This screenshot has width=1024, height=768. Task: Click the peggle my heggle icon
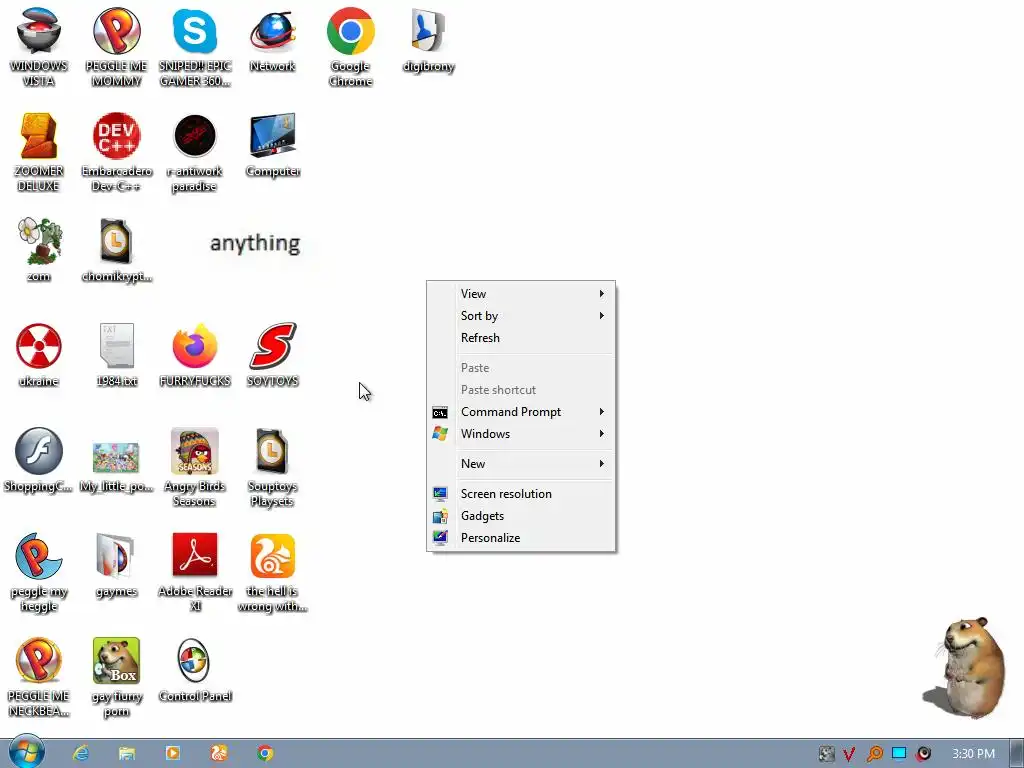click(39, 573)
